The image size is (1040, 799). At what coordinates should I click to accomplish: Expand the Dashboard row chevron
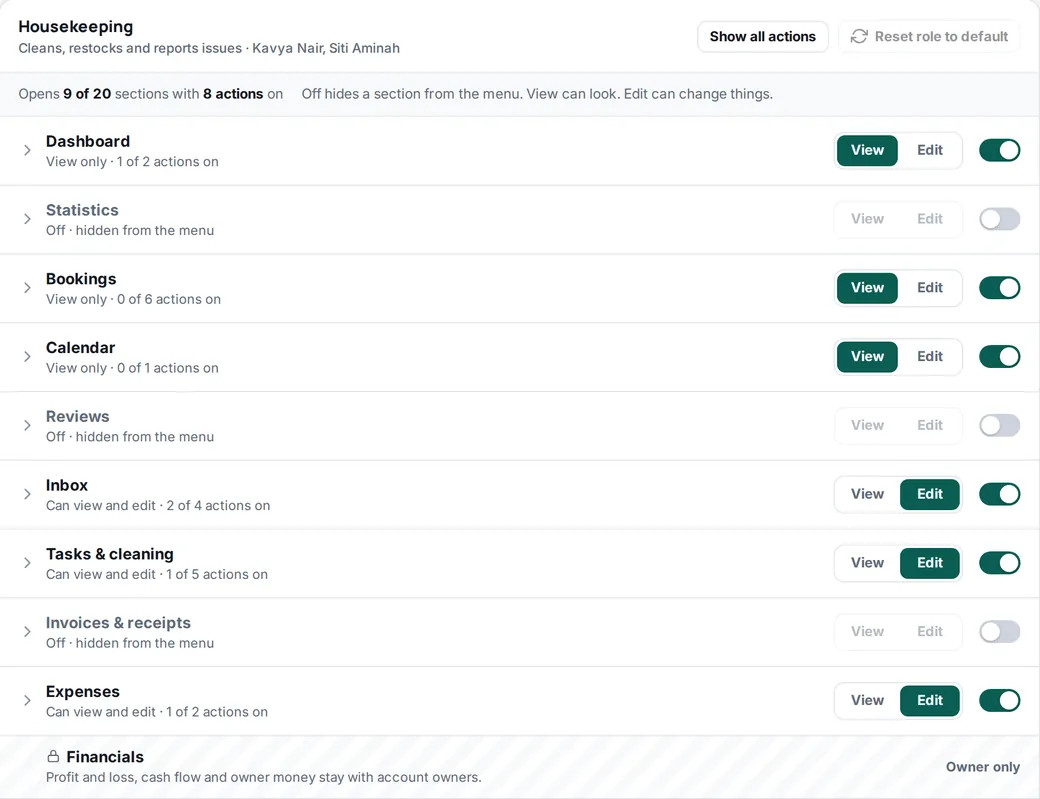[27, 151]
